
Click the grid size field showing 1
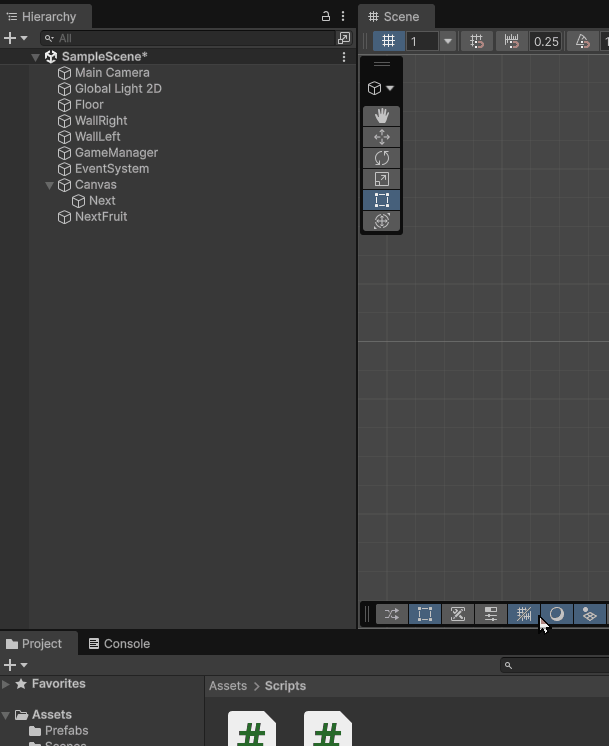422,41
